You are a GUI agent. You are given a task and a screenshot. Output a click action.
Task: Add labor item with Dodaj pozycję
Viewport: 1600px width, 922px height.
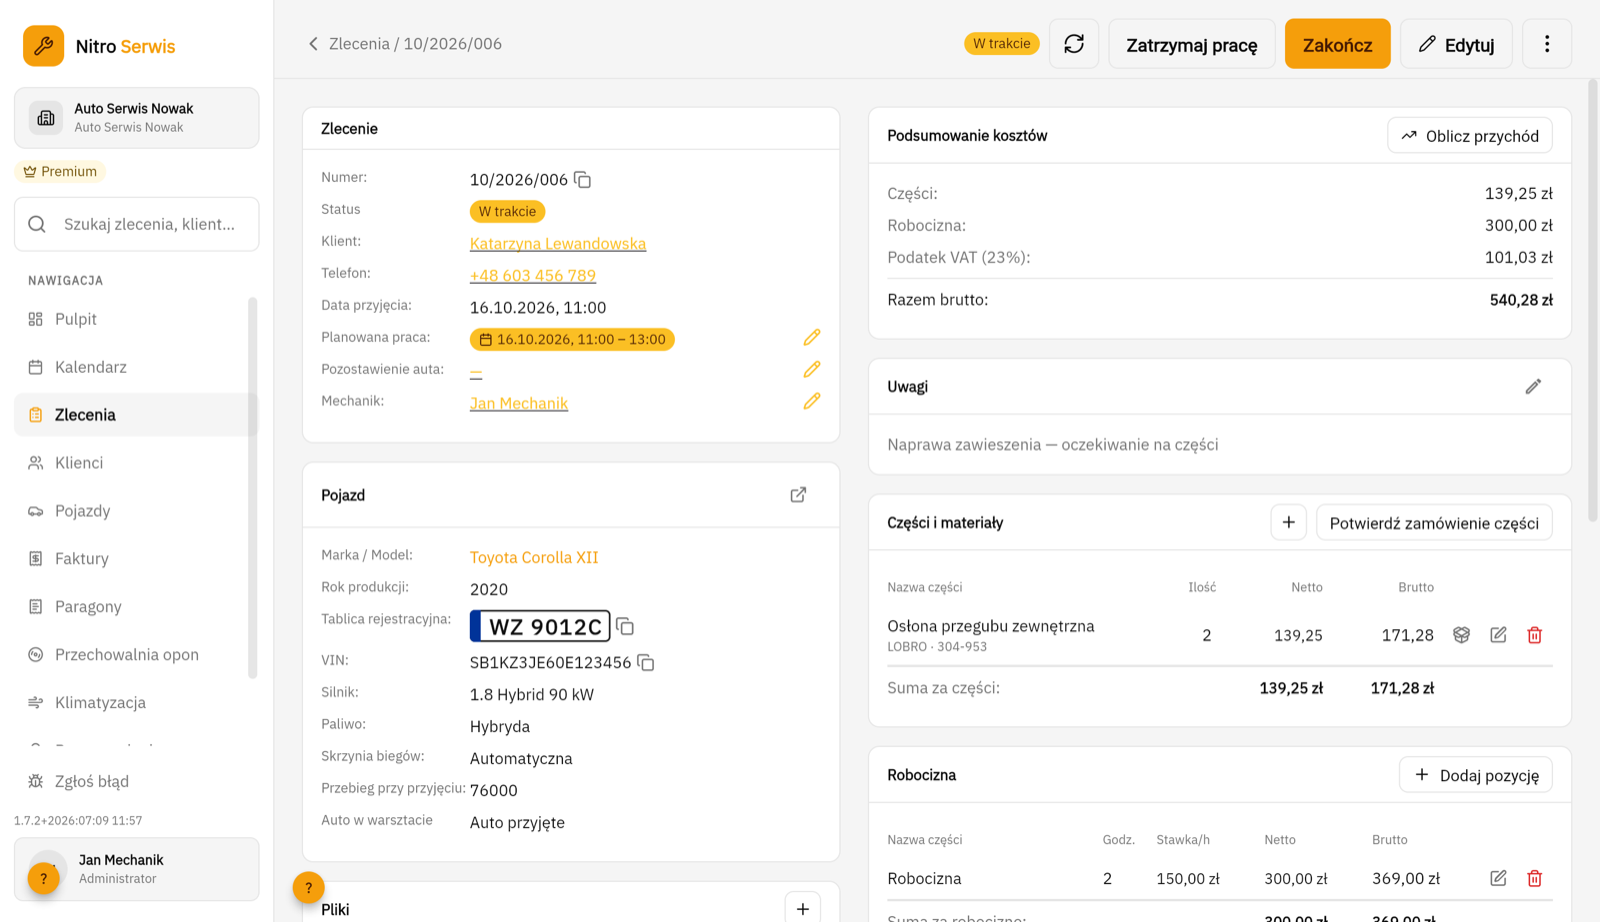click(1476, 775)
